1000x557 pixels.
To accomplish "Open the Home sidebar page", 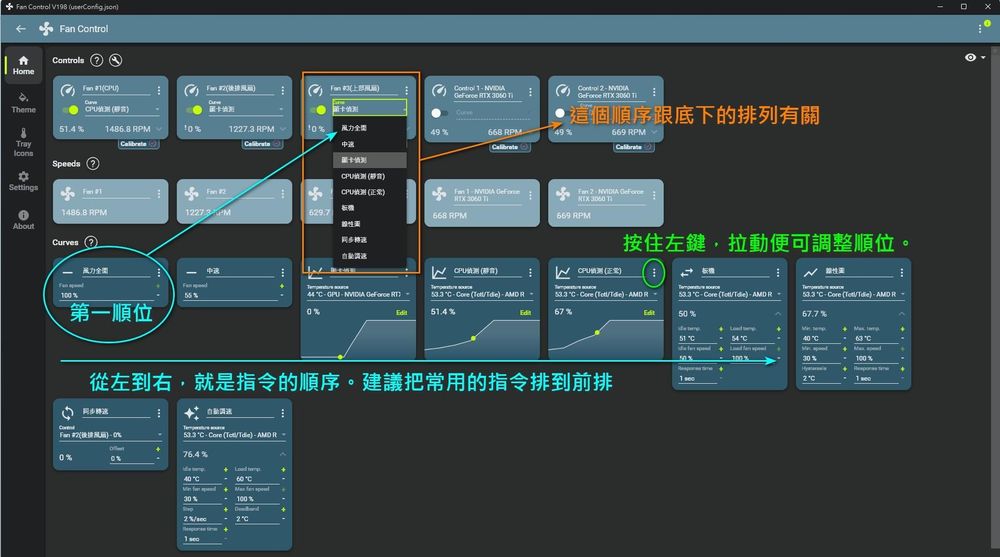I will click(x=24, y=65).
